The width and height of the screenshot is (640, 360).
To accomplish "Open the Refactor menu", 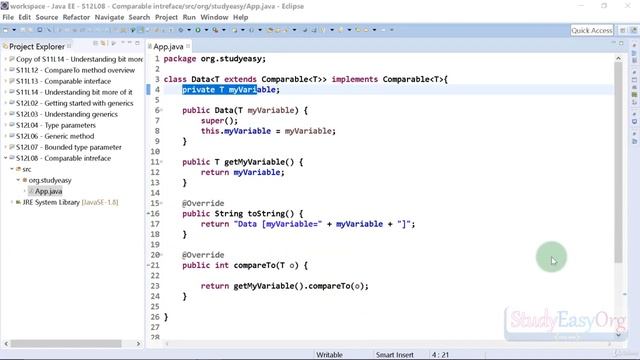I will tap(76, 17).
